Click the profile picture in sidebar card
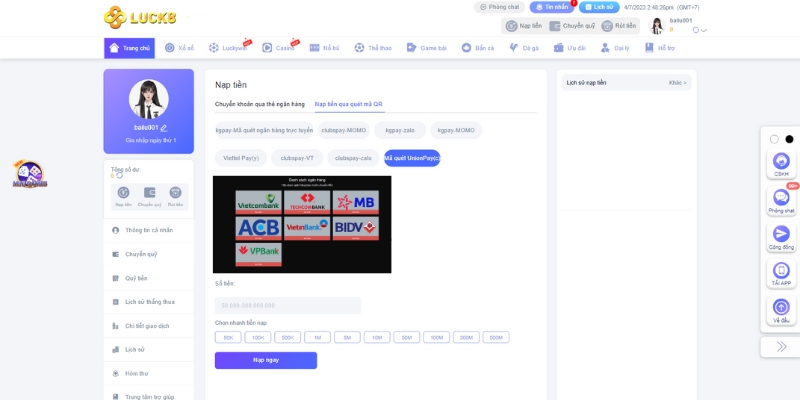 click(148, 99)
